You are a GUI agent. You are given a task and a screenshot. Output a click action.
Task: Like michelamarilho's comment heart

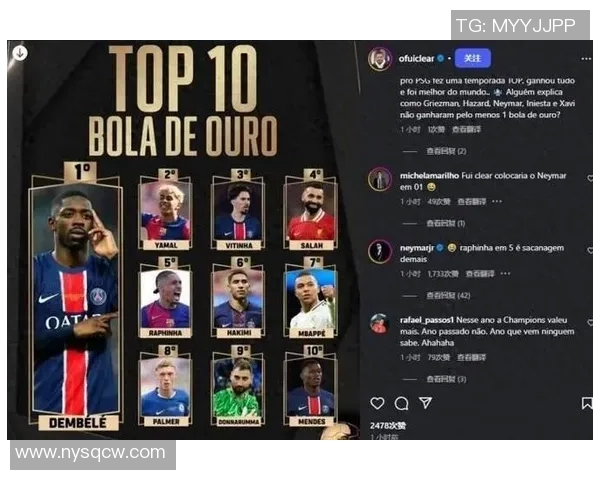click(590, 178)
